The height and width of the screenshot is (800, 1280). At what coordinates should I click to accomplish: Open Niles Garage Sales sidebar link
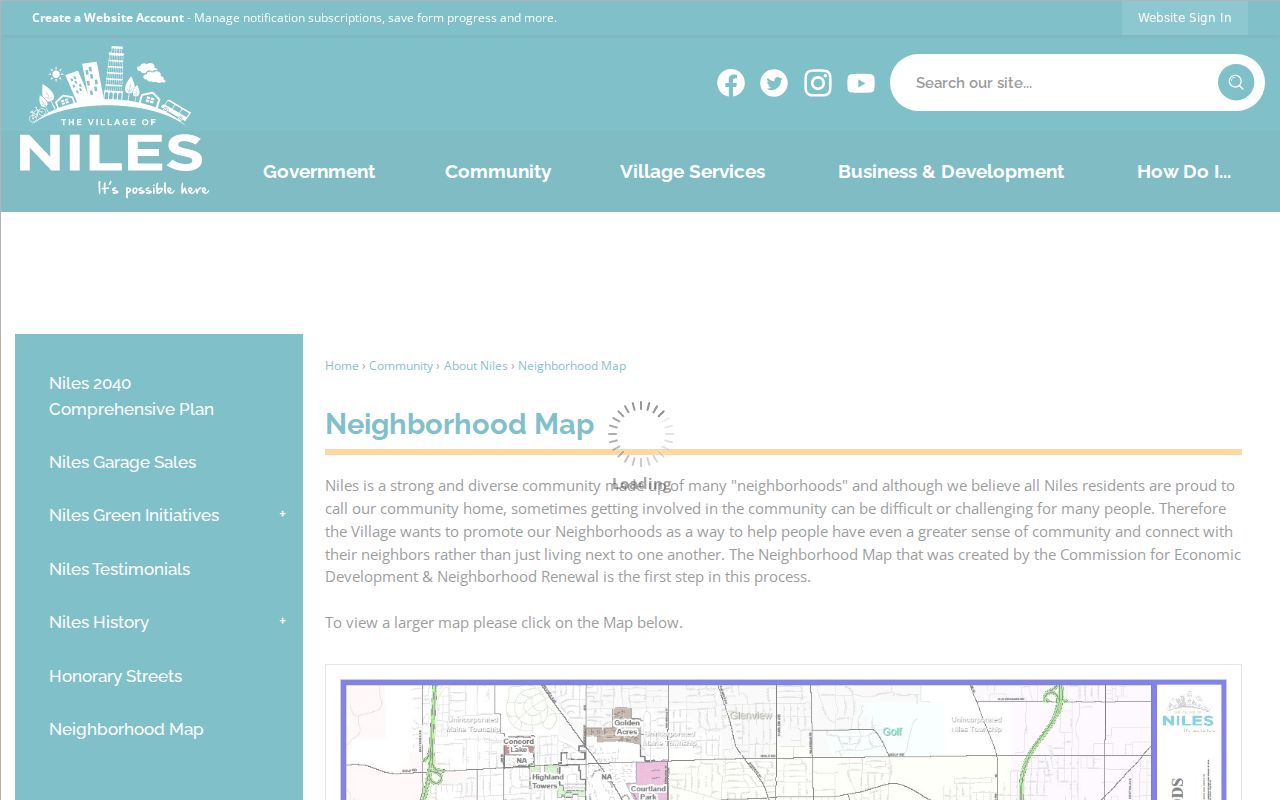[122, 462]
